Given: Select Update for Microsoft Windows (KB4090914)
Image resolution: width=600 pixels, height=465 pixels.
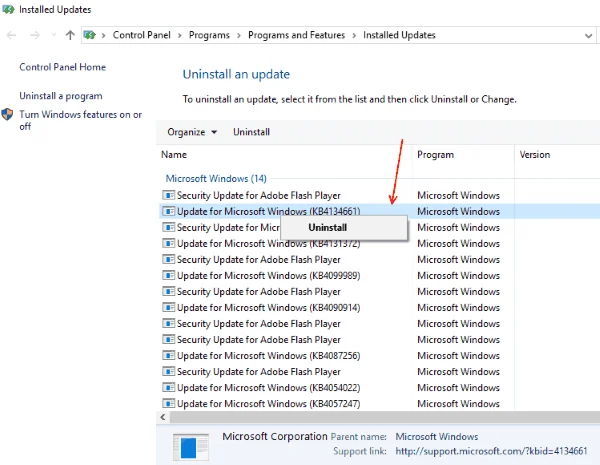Looking at the screenshot, I should click(x=268, y=308).
